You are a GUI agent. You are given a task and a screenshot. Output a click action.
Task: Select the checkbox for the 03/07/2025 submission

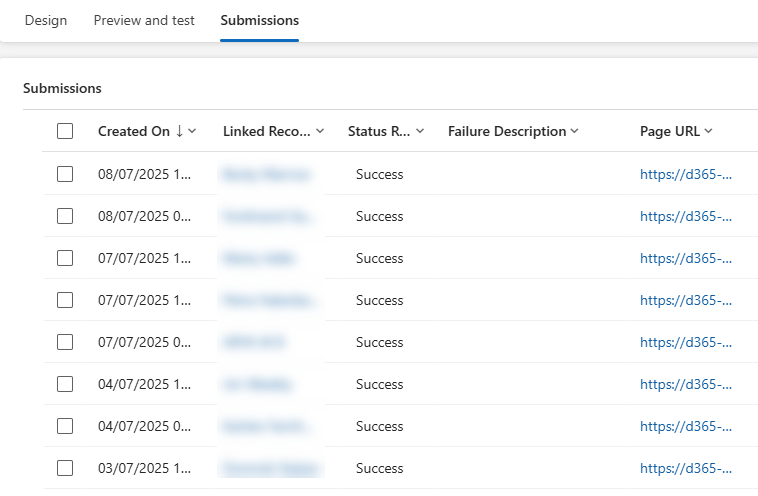pyautogui.click(x=65, y=468)
